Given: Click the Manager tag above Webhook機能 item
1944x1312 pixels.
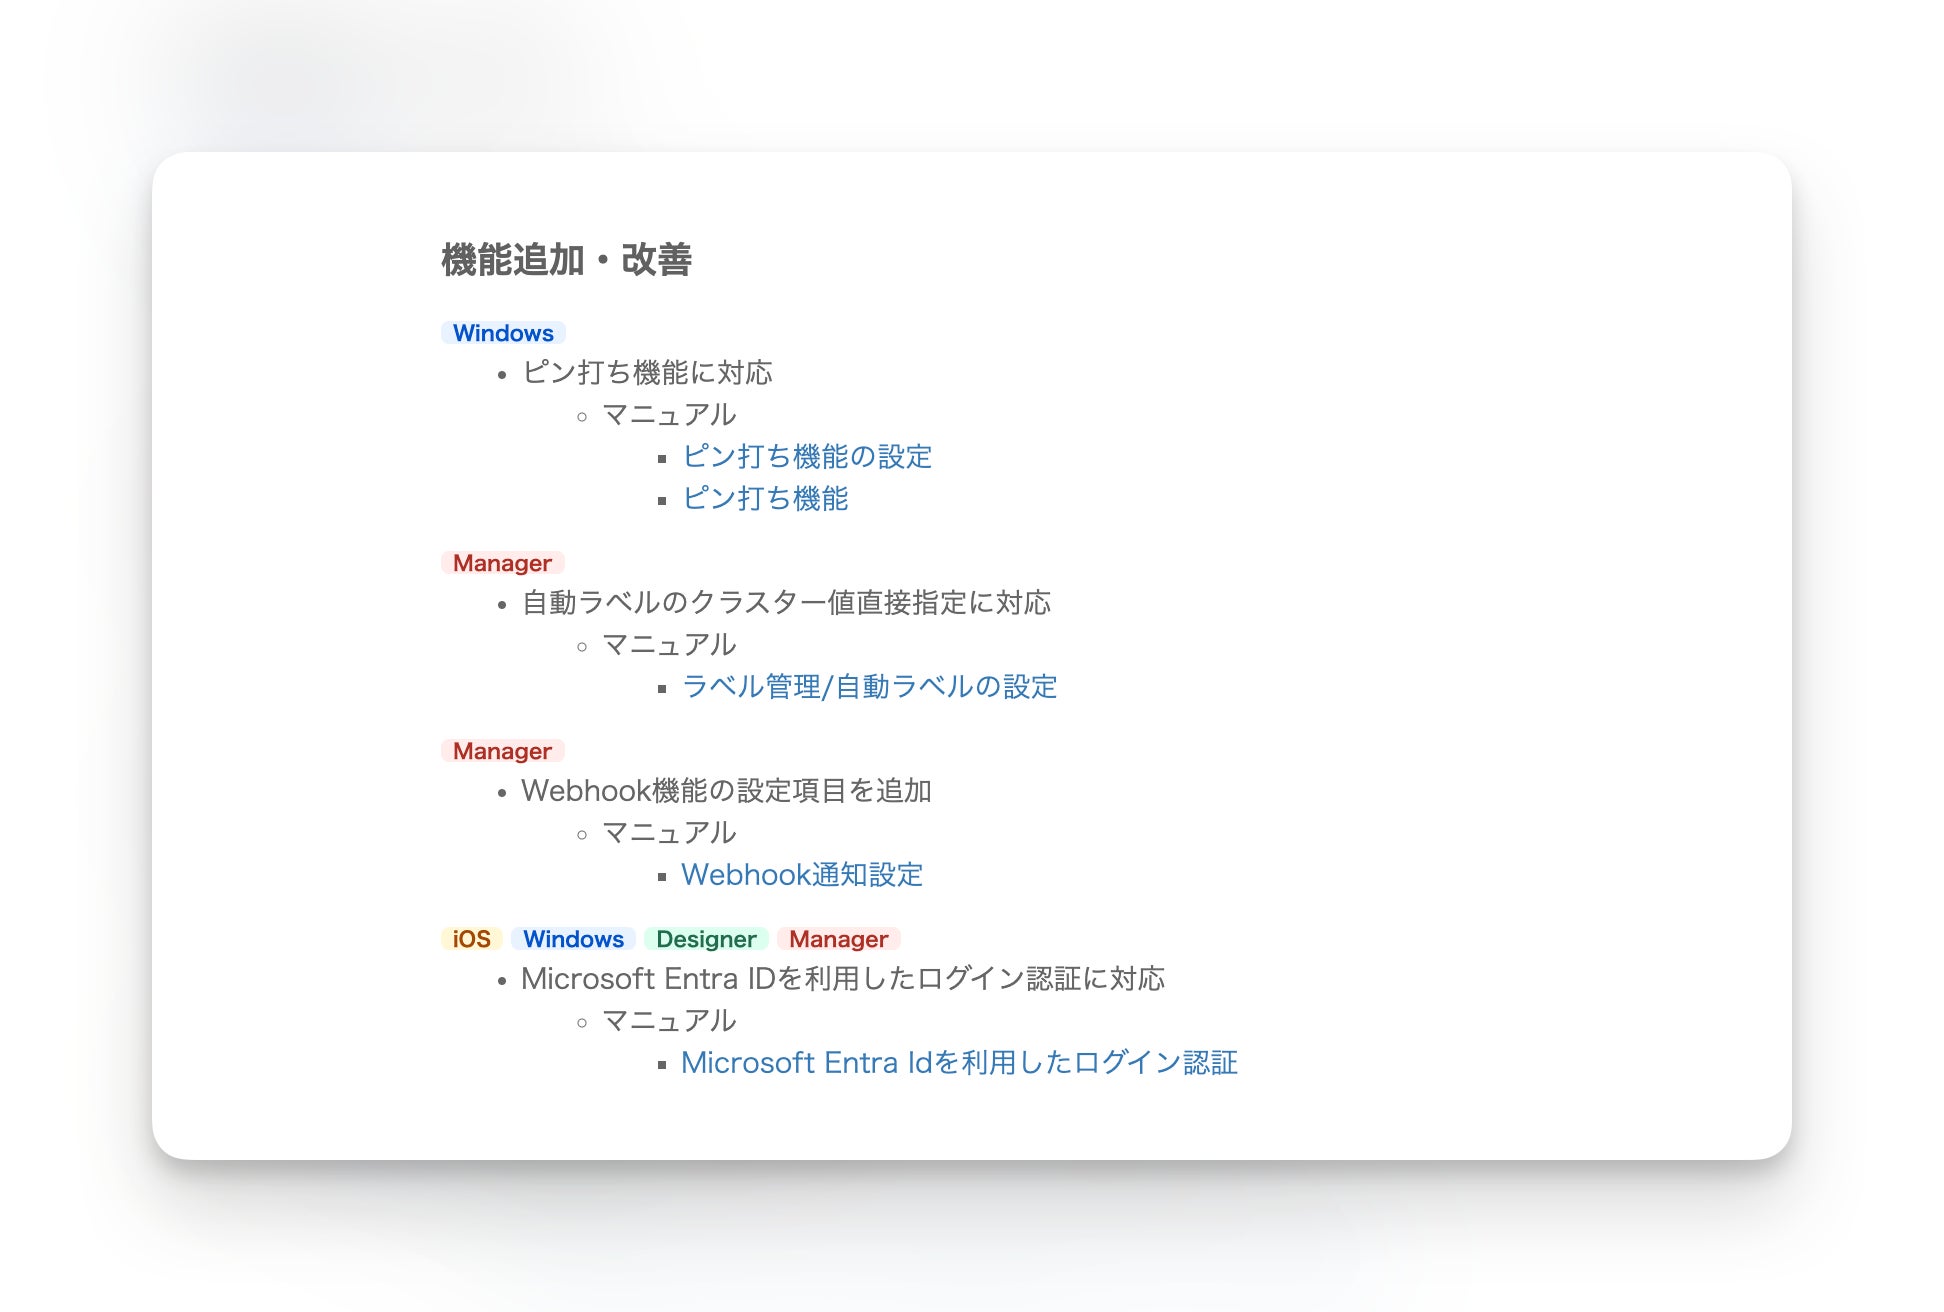Looking at the screenshot, I should pyautogui.click(x=502, y=751).
